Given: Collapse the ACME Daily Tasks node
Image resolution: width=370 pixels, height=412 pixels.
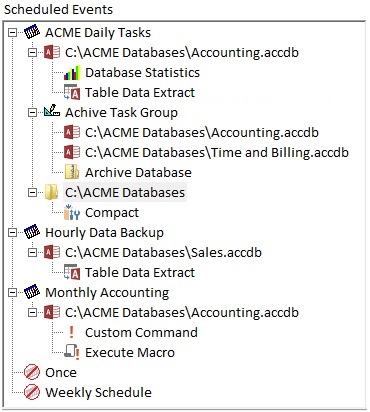Looking at the screenshot, I should pyautogui.click(x=12, y=33).
